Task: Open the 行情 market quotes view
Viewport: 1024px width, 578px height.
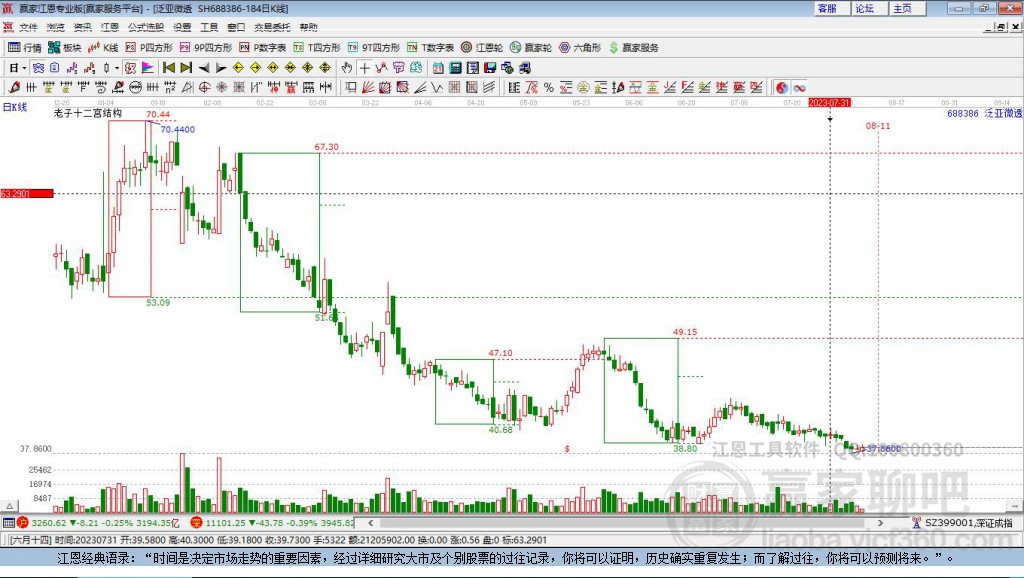Action: (25, 48)
